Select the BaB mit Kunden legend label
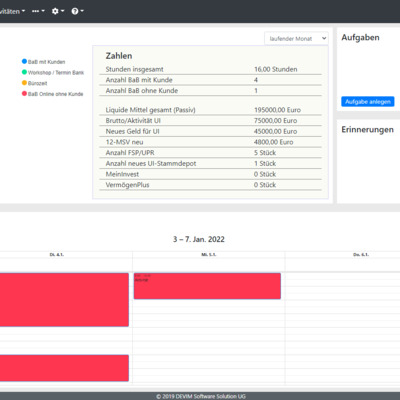This screenshot has height=400, width=400. click(46, 62)
